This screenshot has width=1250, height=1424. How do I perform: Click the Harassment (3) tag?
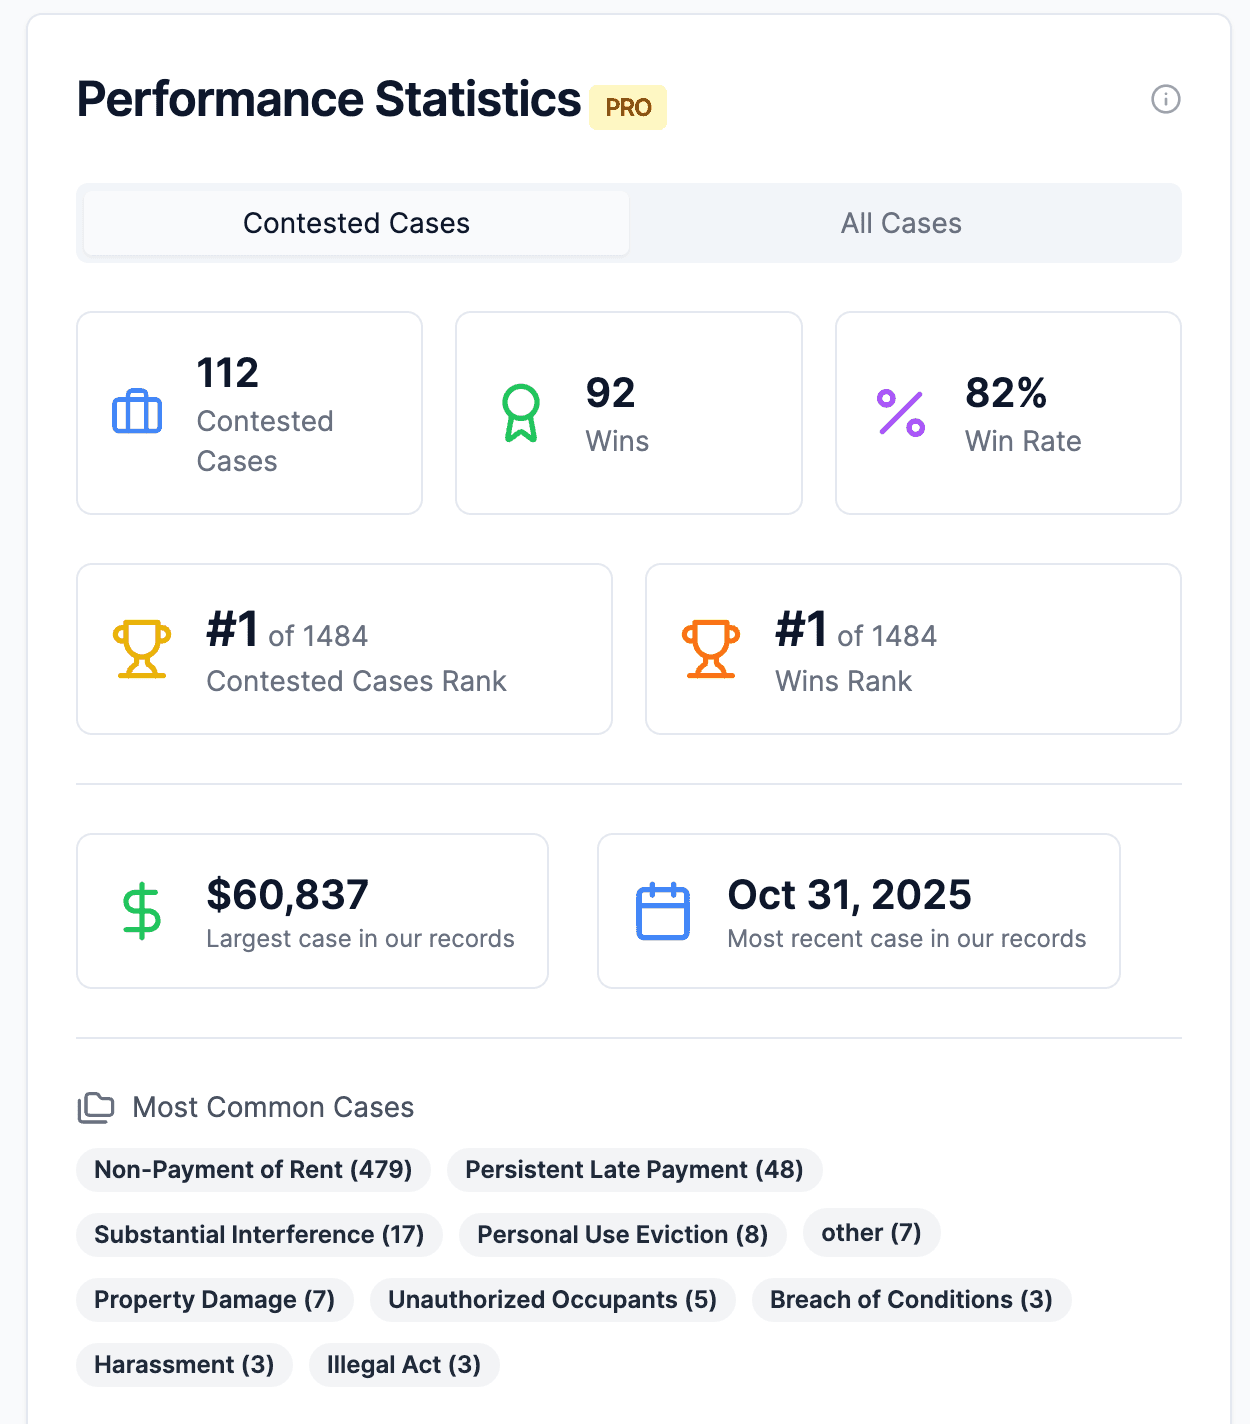pos(184,1365)
